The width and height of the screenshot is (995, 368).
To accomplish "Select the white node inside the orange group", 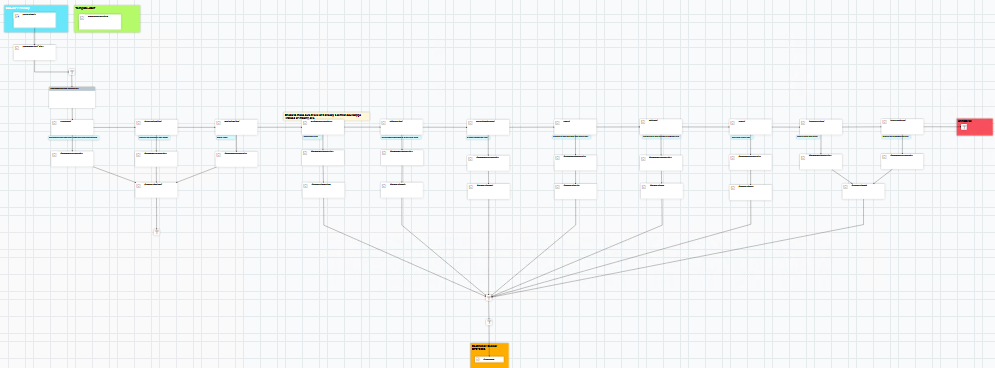I will click(488, 360).
